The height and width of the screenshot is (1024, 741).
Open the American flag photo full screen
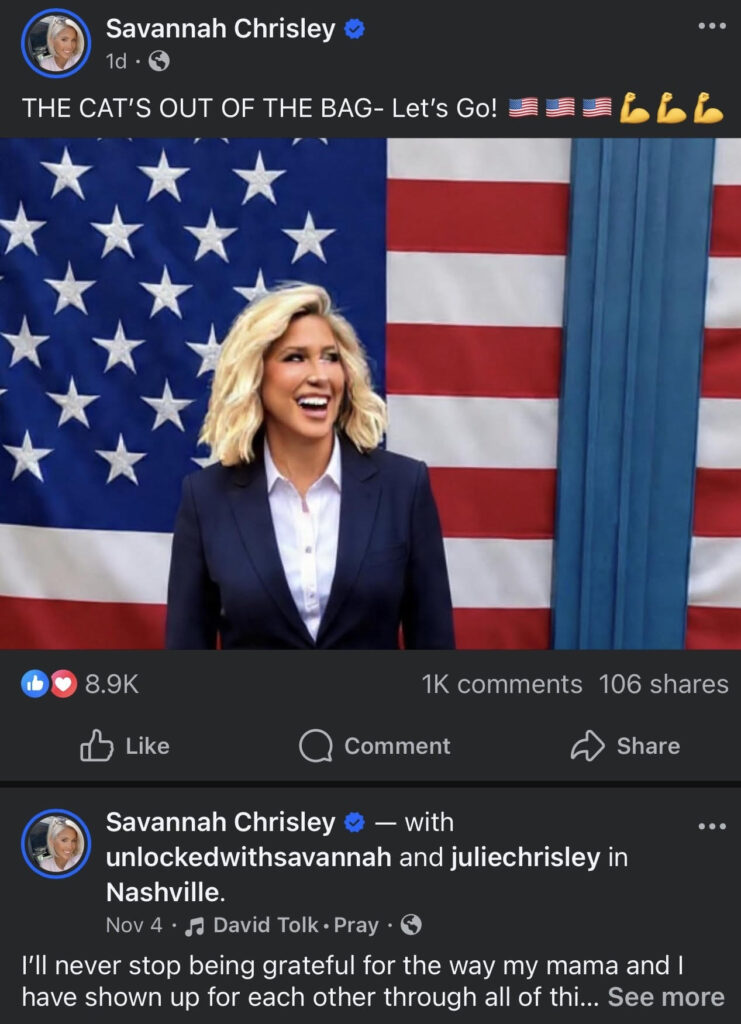click(x=370, y=393)
